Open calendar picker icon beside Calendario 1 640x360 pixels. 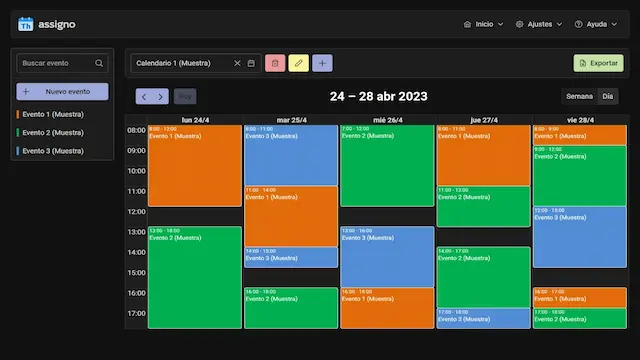click(251, 63)
